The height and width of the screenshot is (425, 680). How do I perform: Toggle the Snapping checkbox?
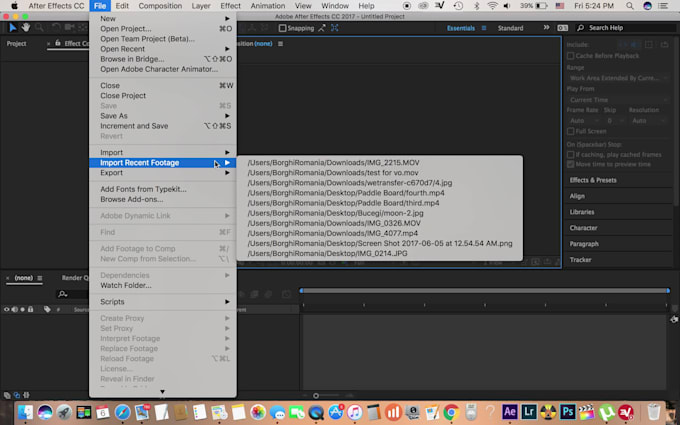pyautogui.click(x=283, y=28)
